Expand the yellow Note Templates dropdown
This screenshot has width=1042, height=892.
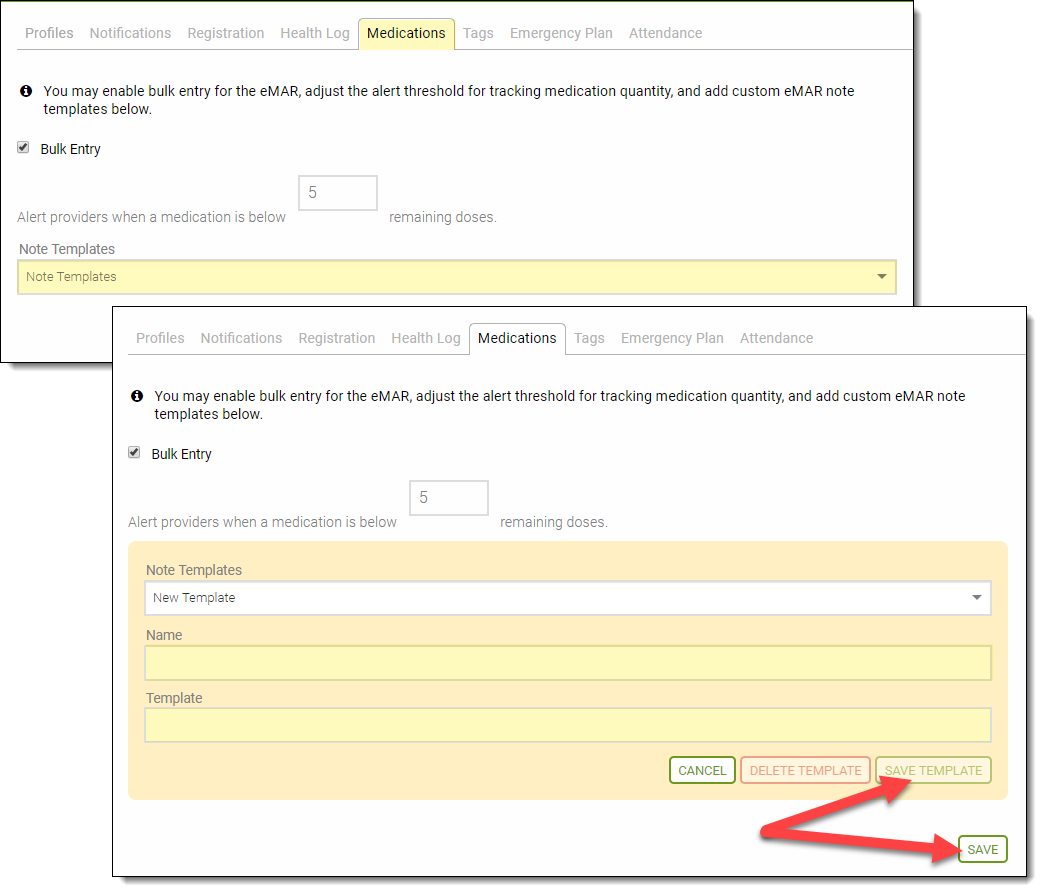point(456,277)
